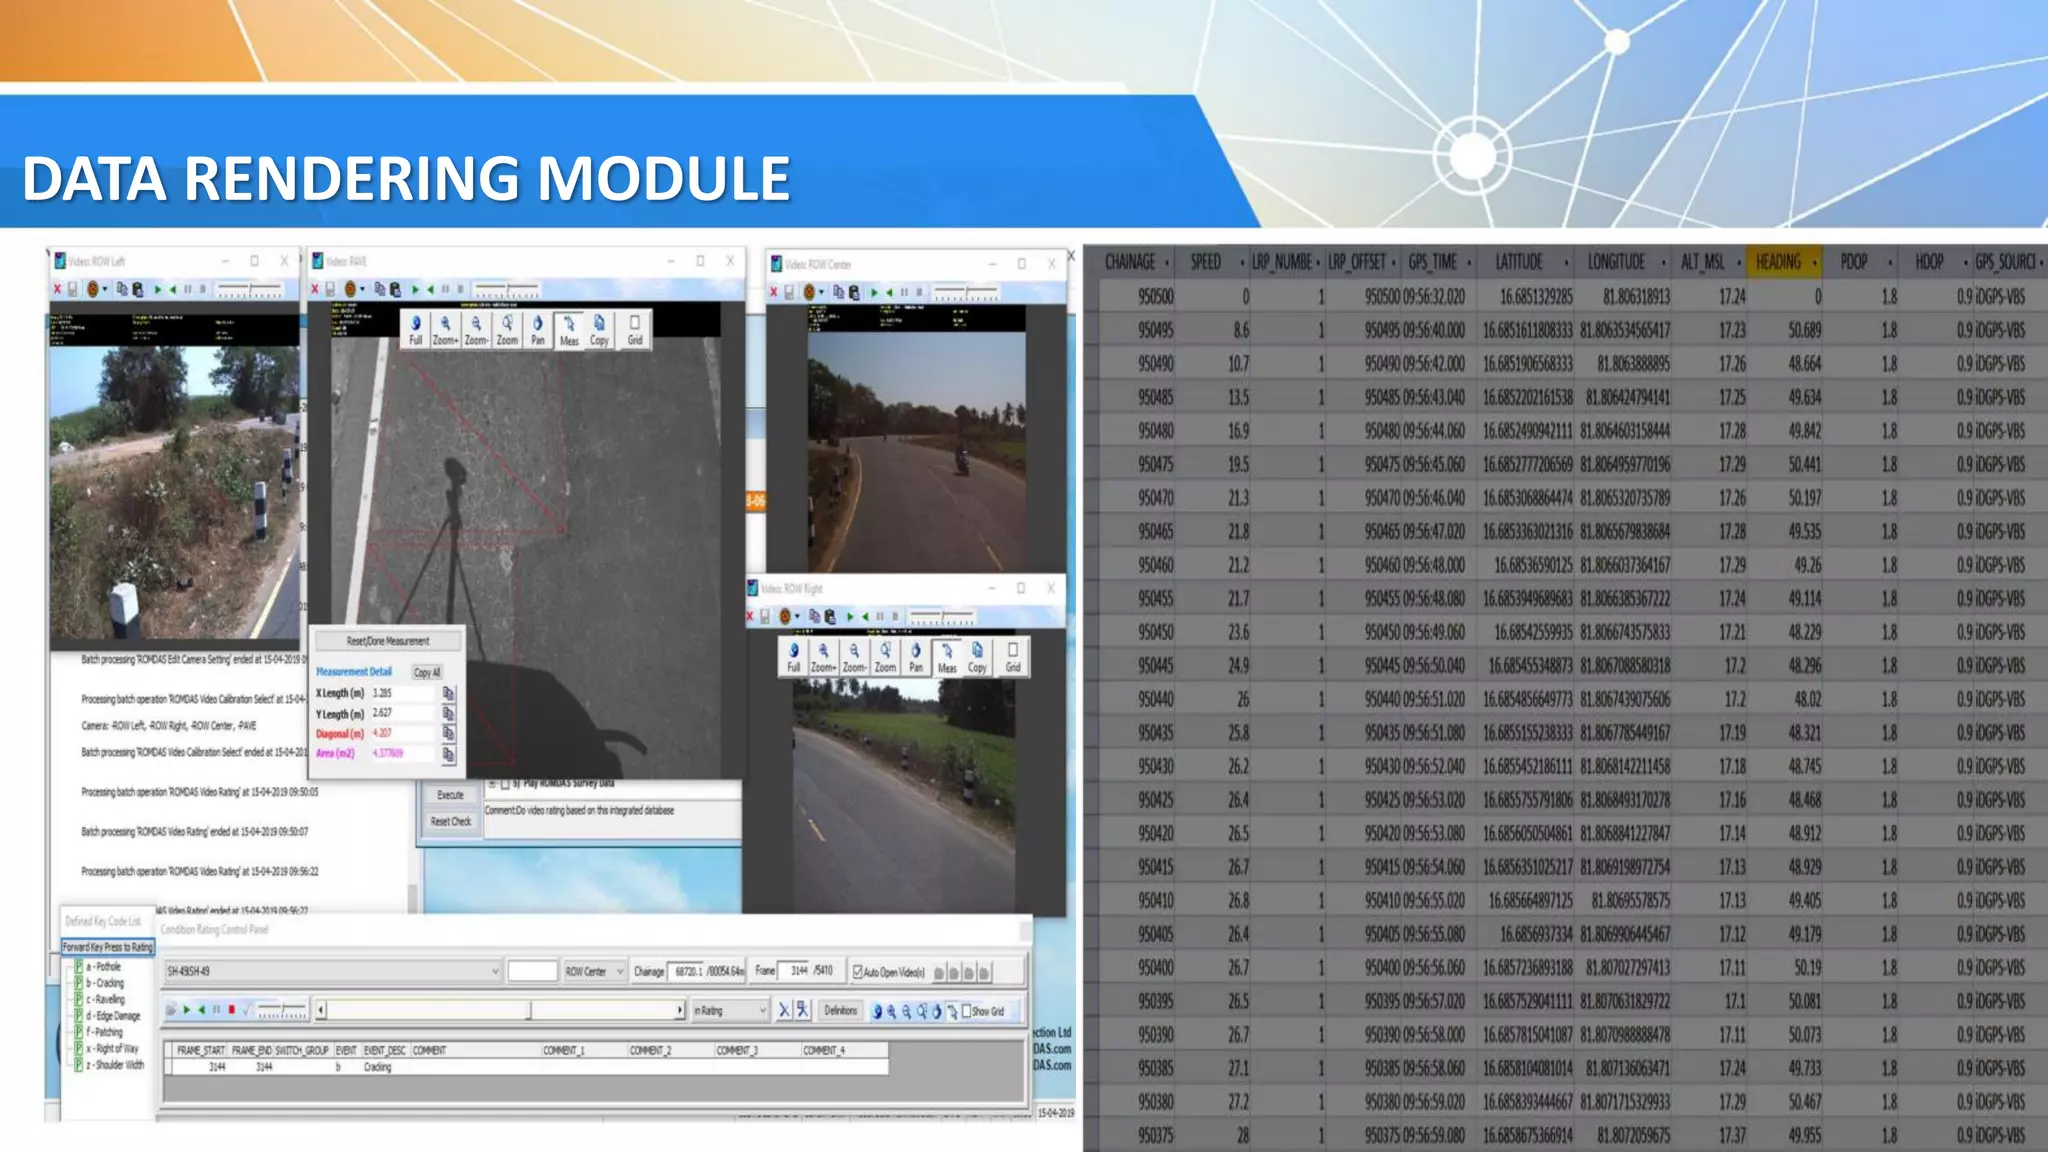
Task: Open the SH-49 road selection dropdown
Action: 494,971
